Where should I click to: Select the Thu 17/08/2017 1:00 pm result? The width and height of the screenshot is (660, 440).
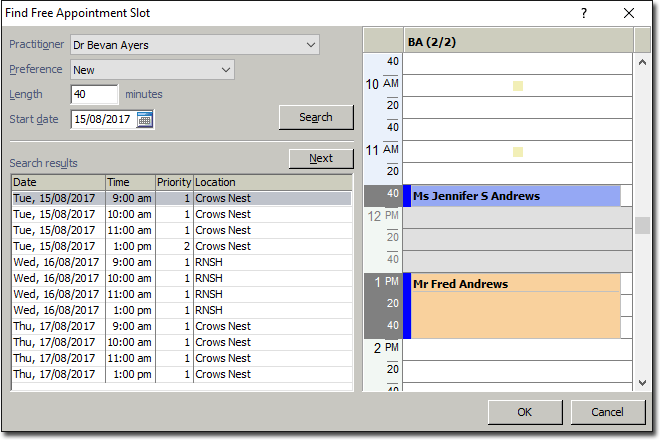click(182, 374)
